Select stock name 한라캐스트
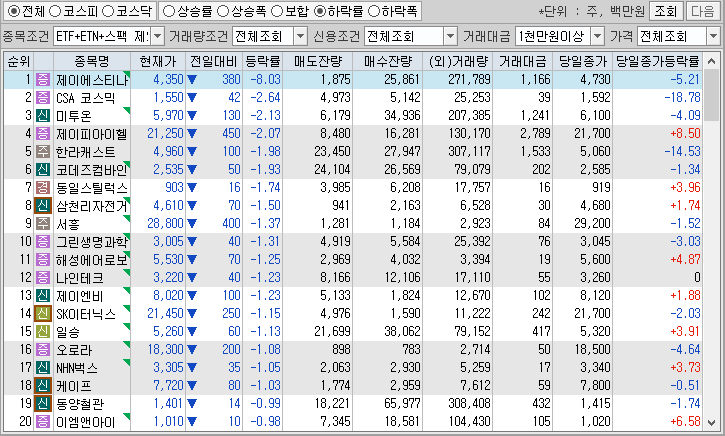 (86, 152)
